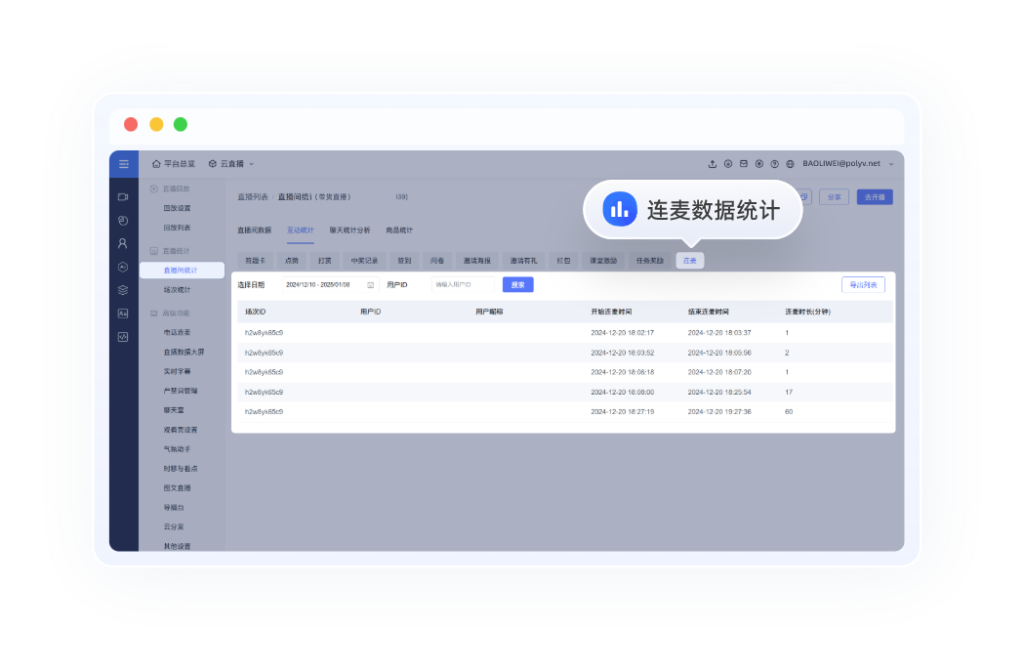
Task: Click the upload icon in top bar
Action: [x=712, y=164]
